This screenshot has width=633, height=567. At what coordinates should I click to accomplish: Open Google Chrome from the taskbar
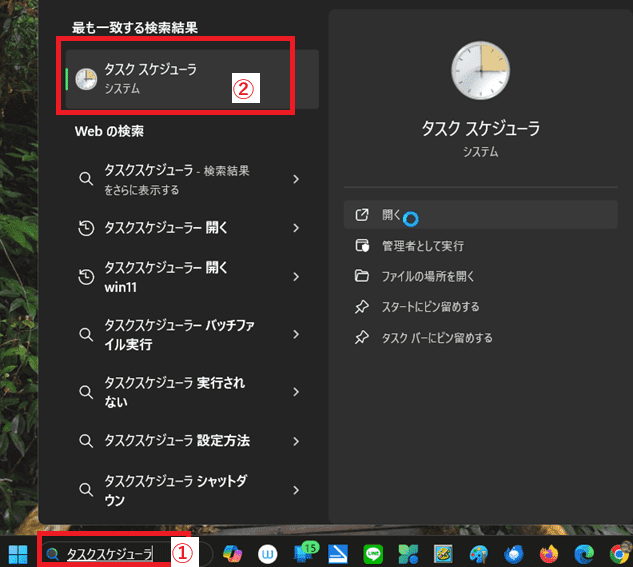point(618,553)
